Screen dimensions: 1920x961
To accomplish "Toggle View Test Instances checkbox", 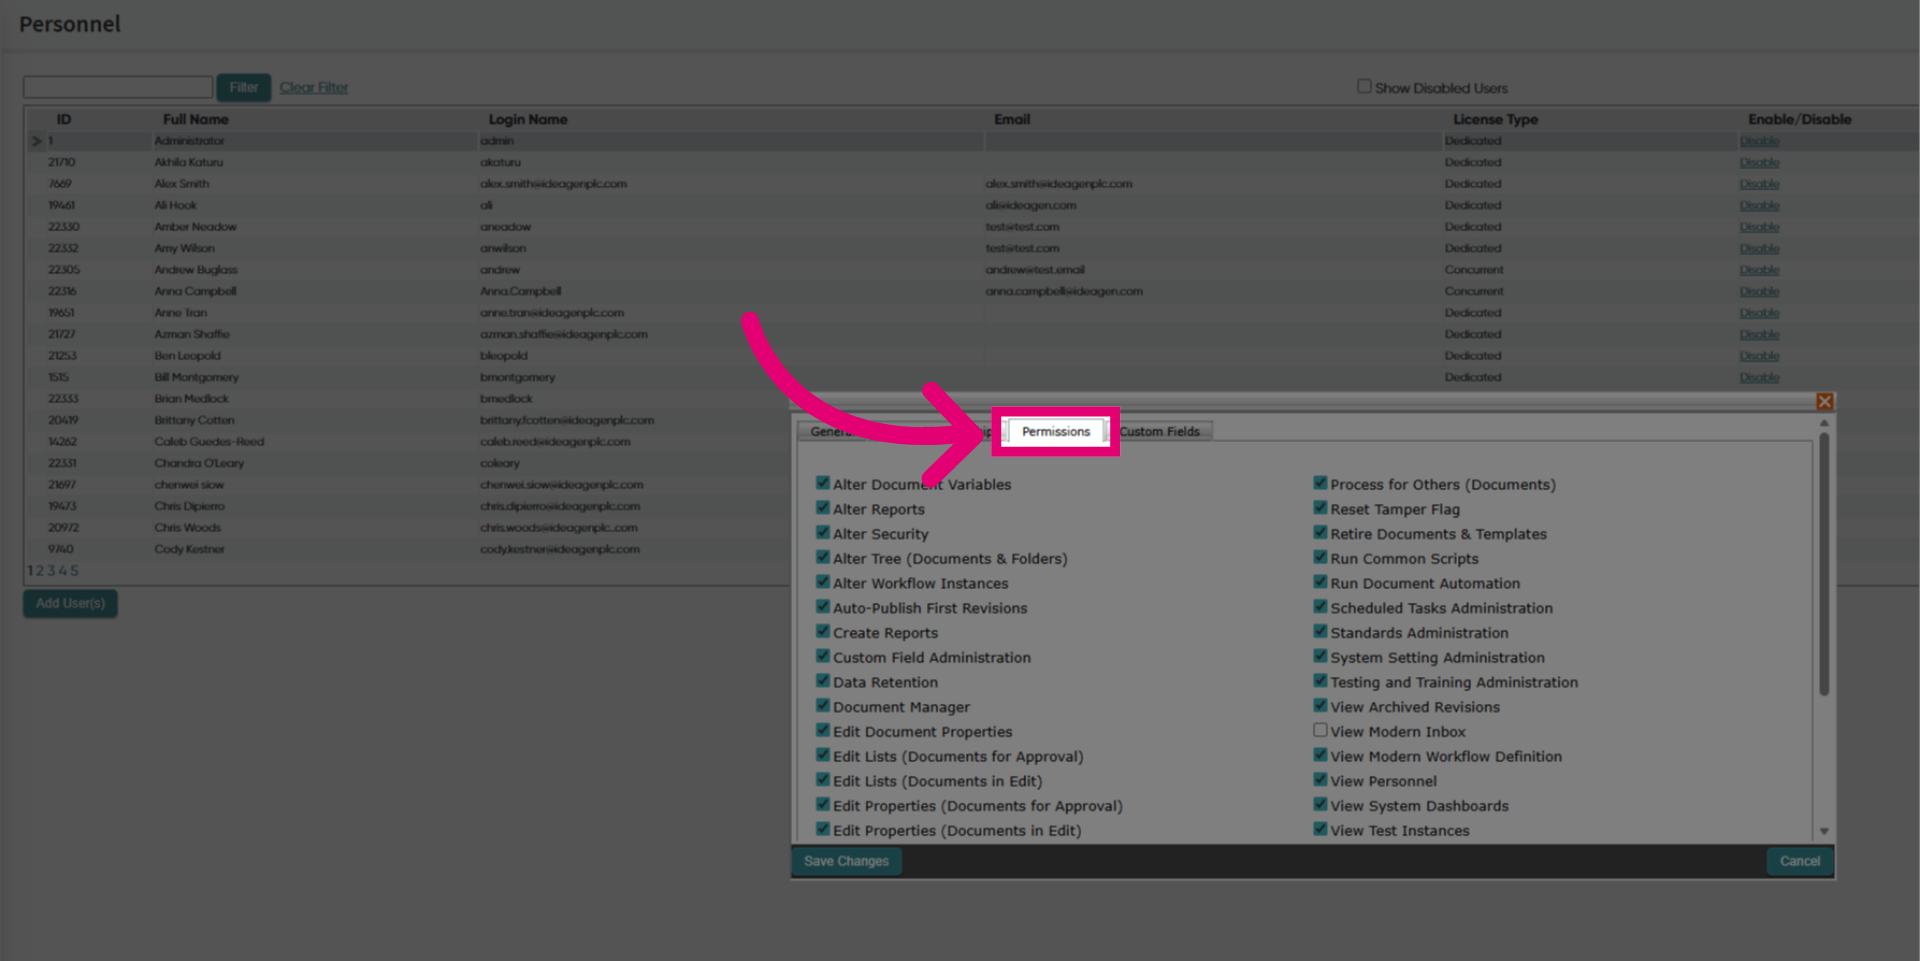I will [1320, 829].
